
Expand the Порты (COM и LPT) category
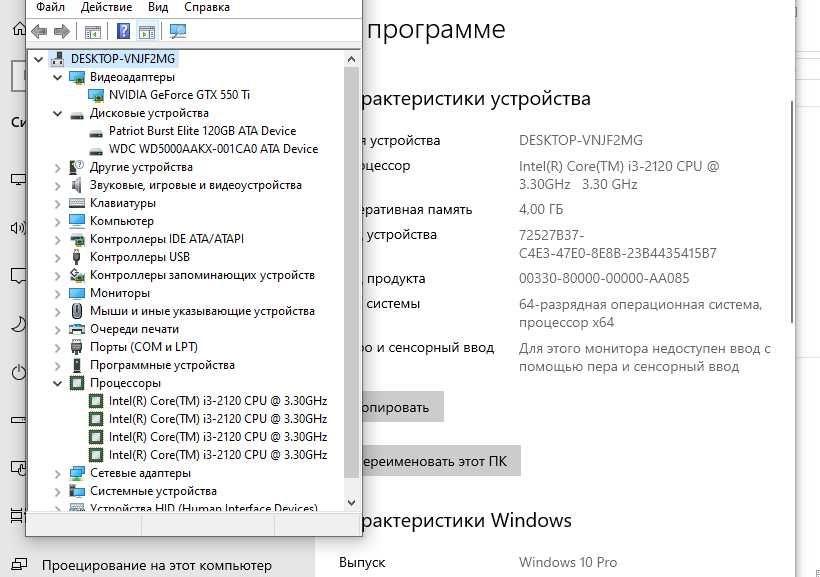(x=58, y=348)
